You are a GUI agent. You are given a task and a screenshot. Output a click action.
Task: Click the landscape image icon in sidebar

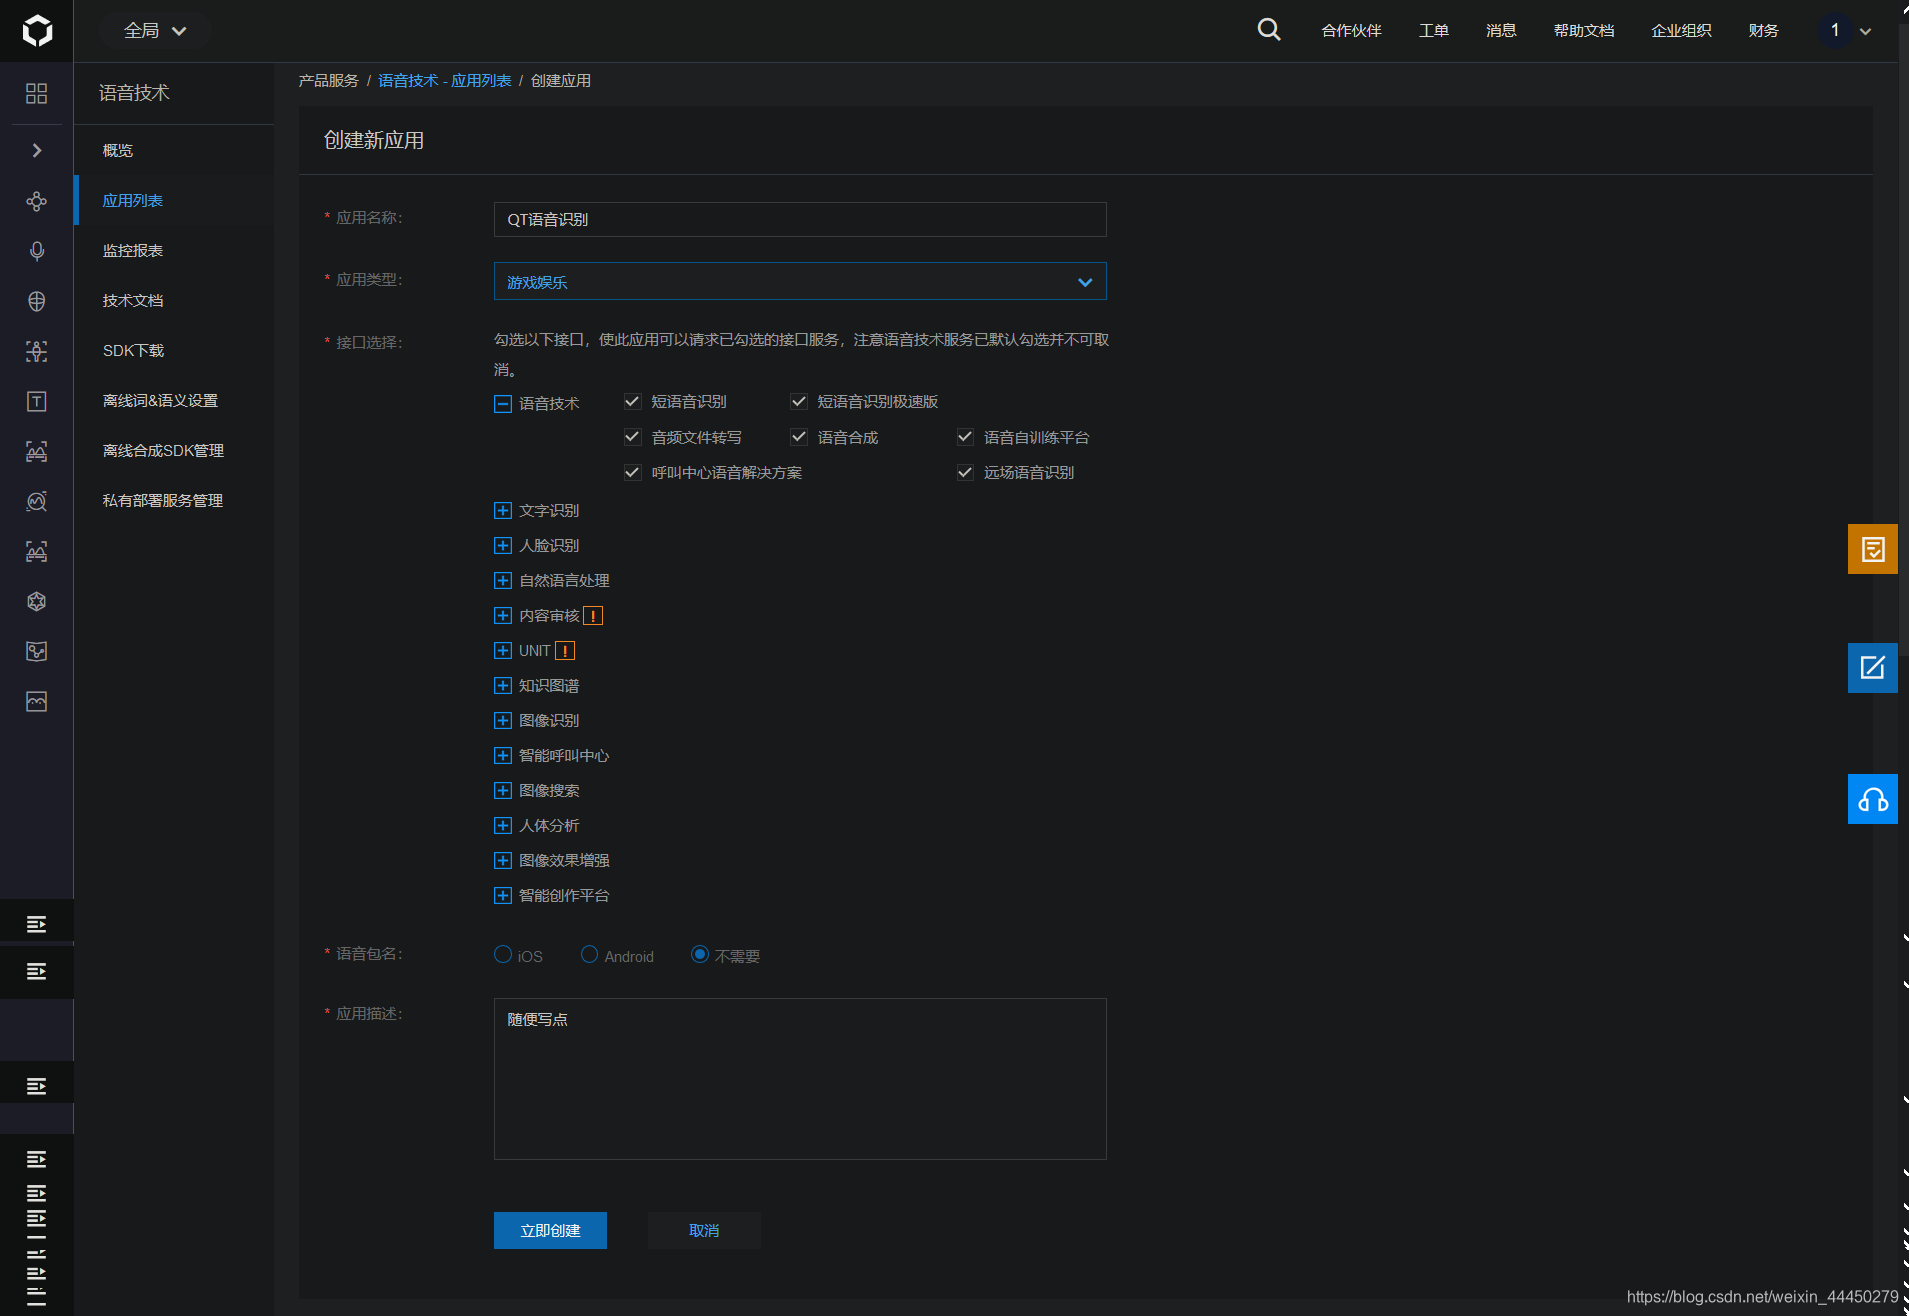[x=37, y=701]
